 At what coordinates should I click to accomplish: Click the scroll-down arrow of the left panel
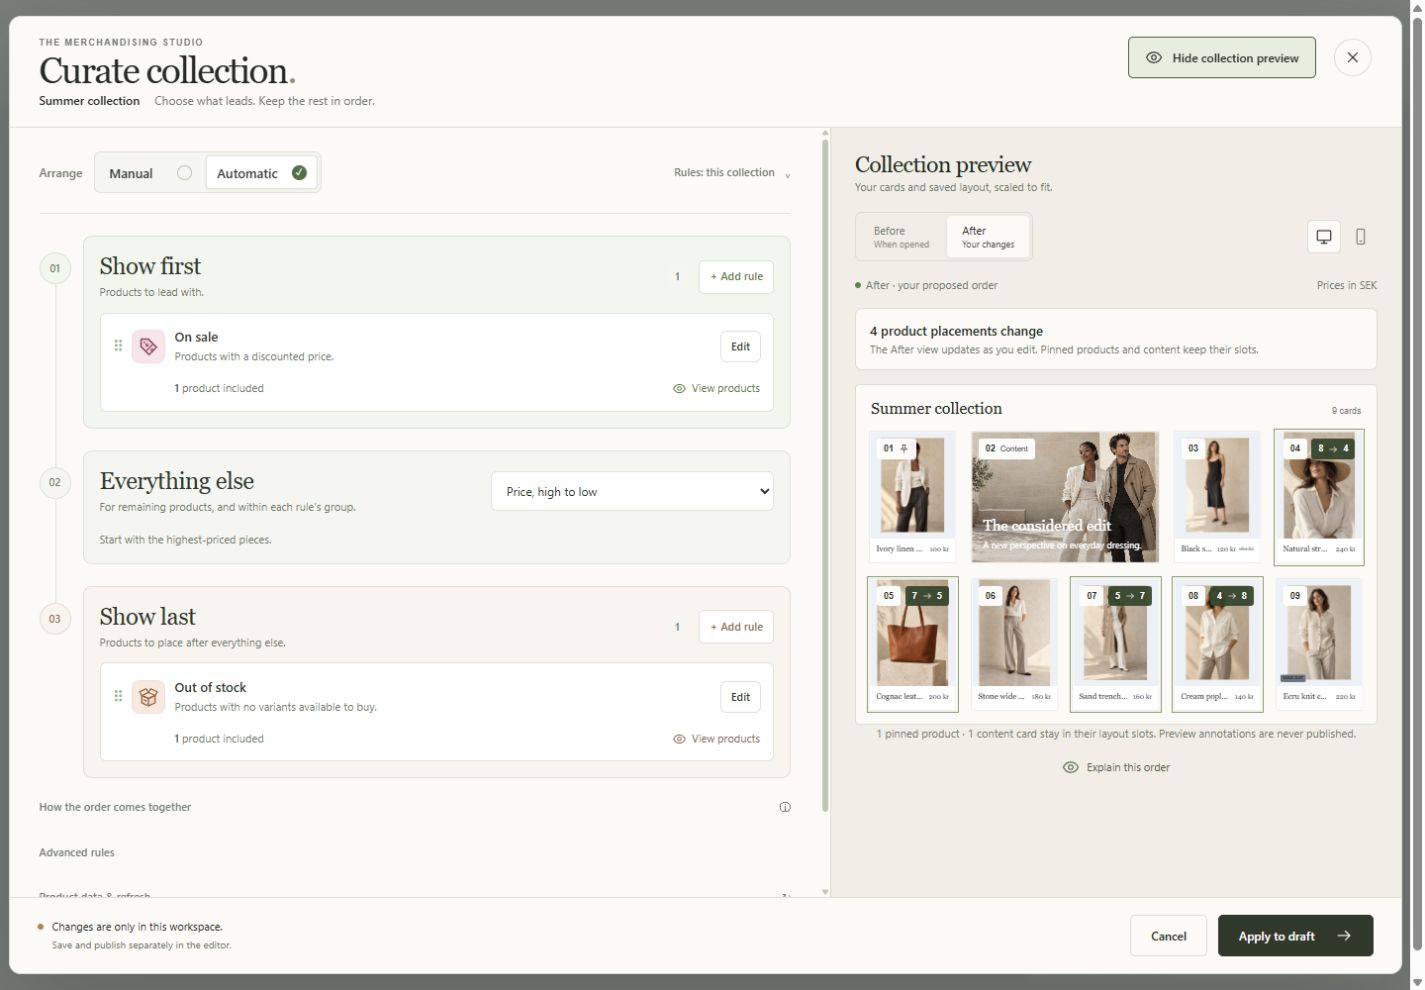pos(825,891)
